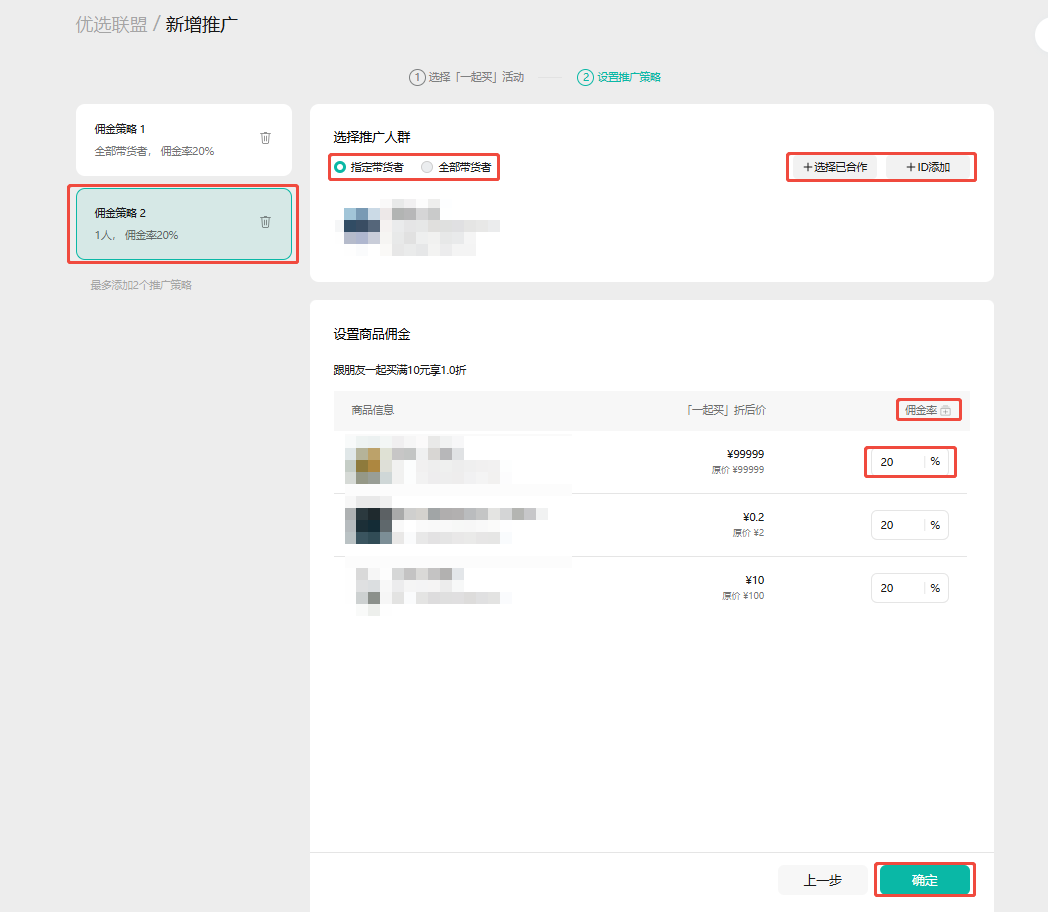Go back with 上一步 button
Image resolution: width=1048 pixels, height=912 pixels.
(822, 880)
